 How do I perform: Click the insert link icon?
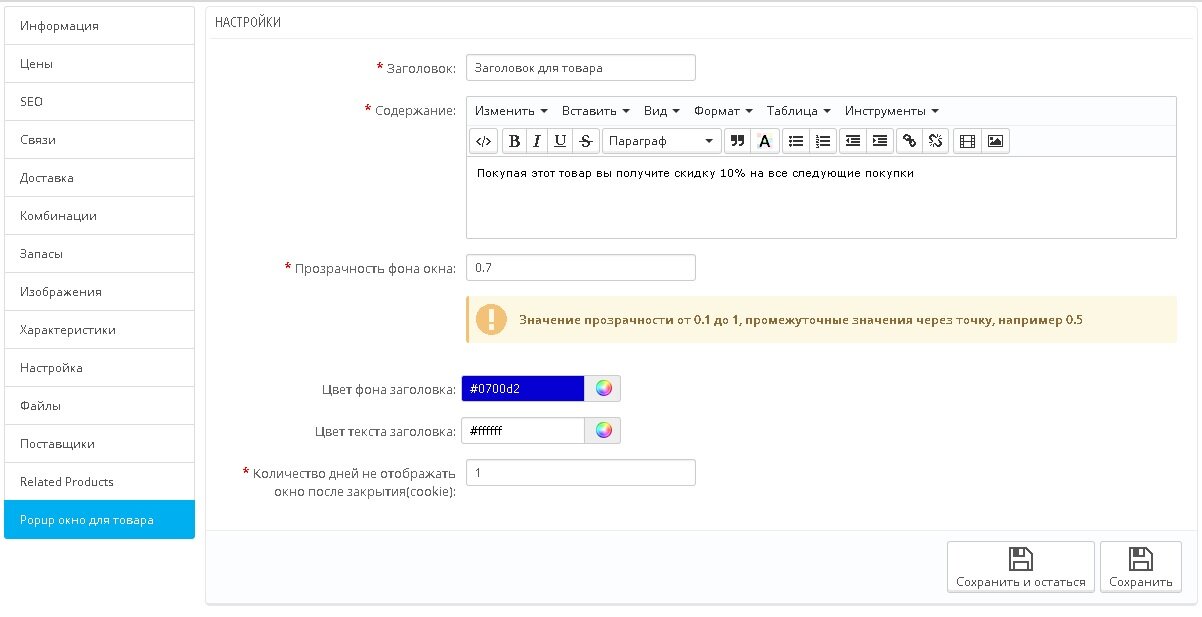(x=909, y=141)
